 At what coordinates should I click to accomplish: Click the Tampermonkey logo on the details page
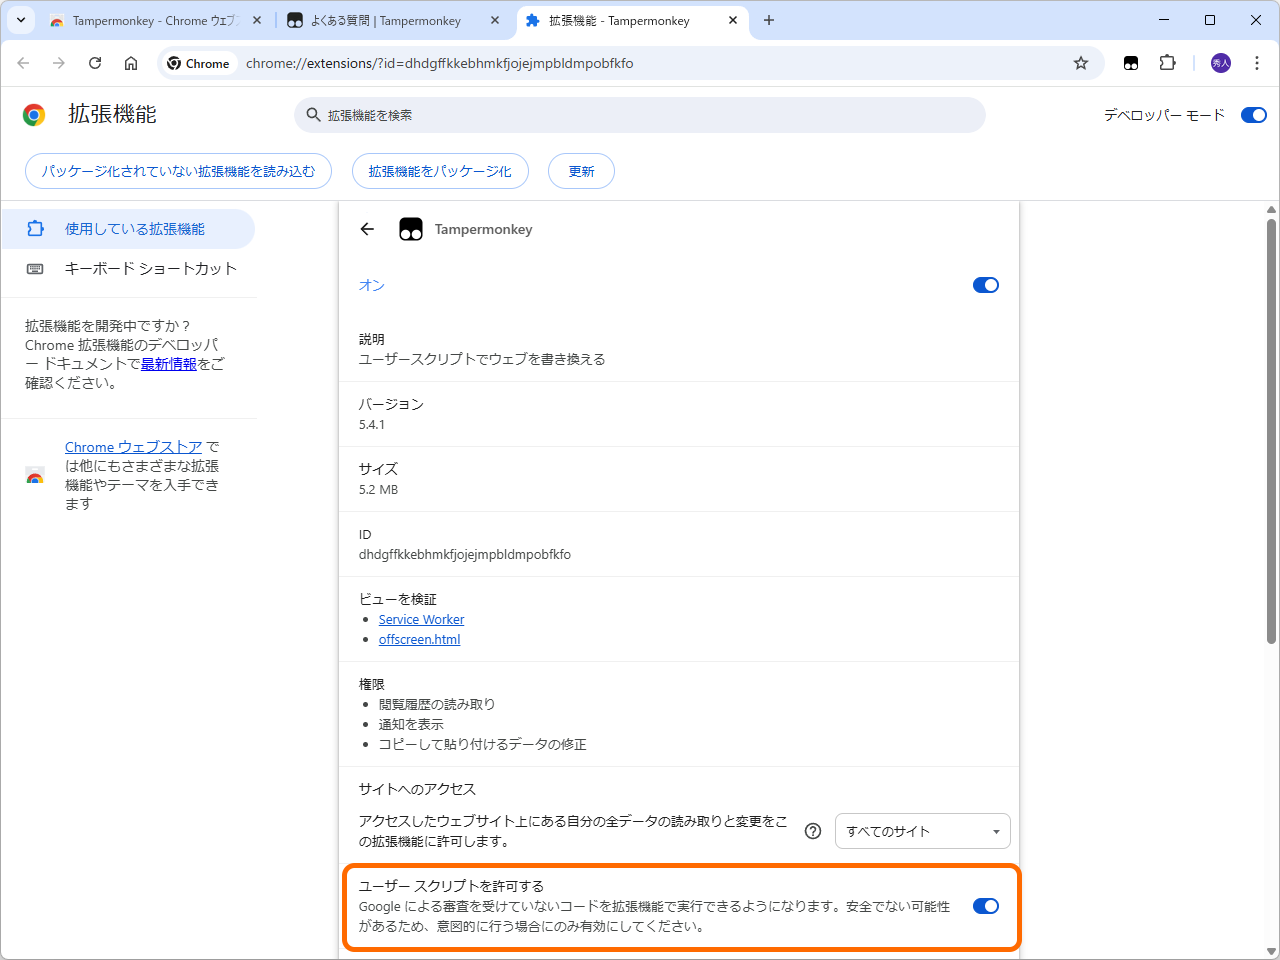(x=410, y=229)
